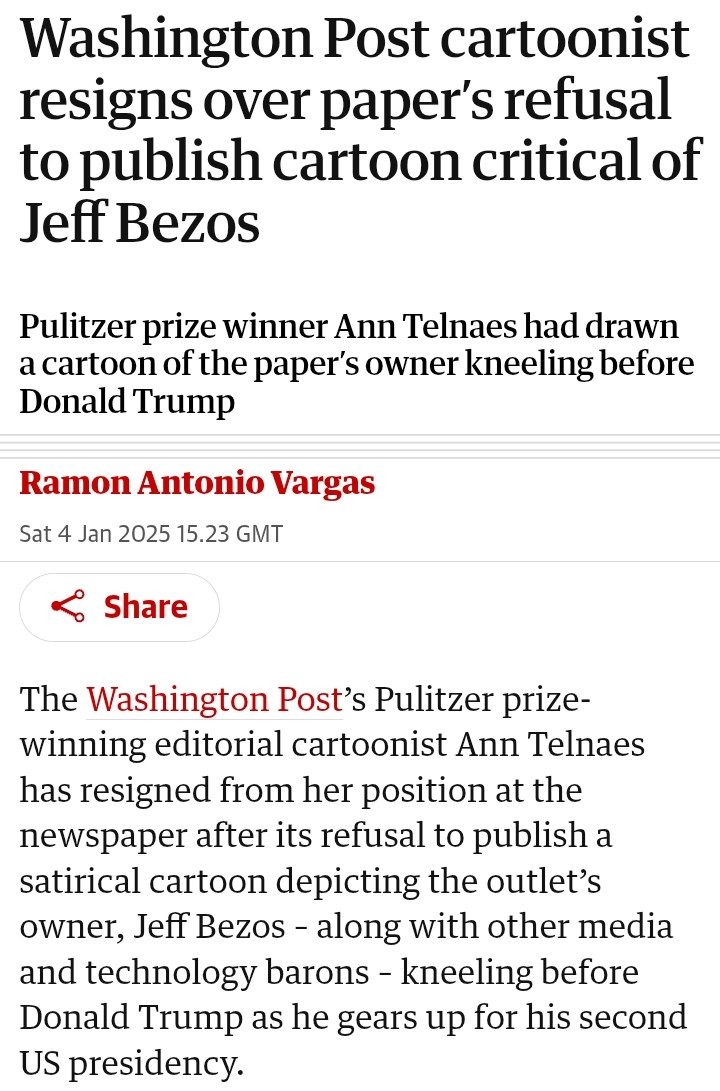Click the share icon symbol

[67, 607]
